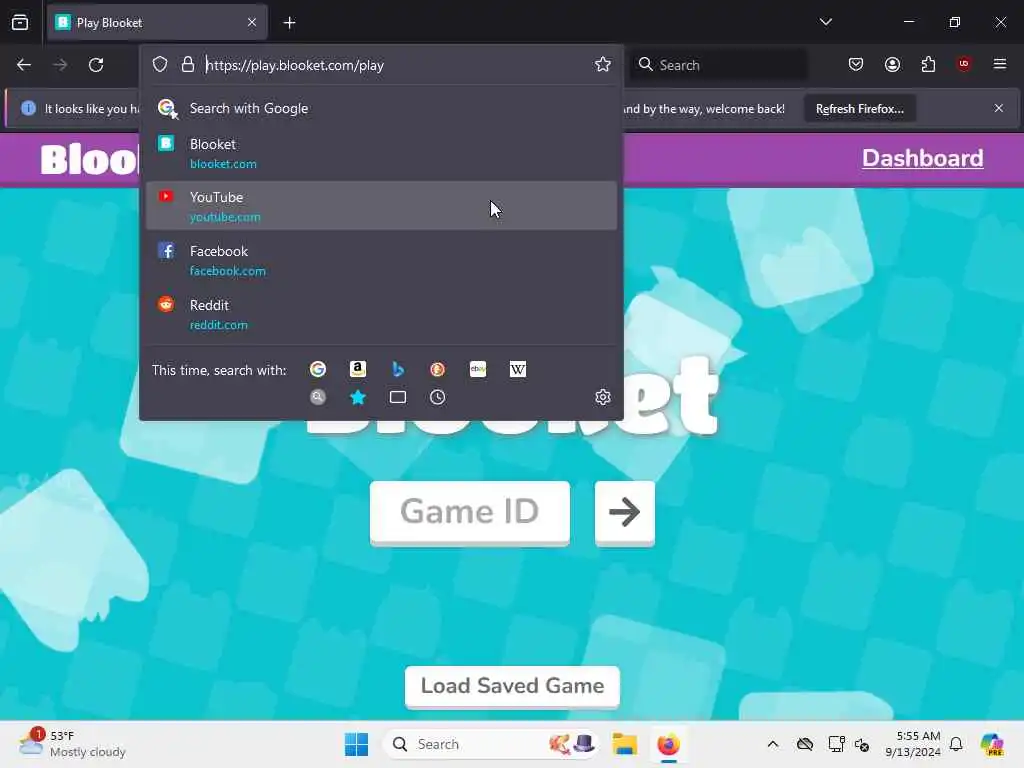Click the Load Saved Game button
Image resolution: width=1024 pixels, height=768 pixels.
tap(512, 686)
